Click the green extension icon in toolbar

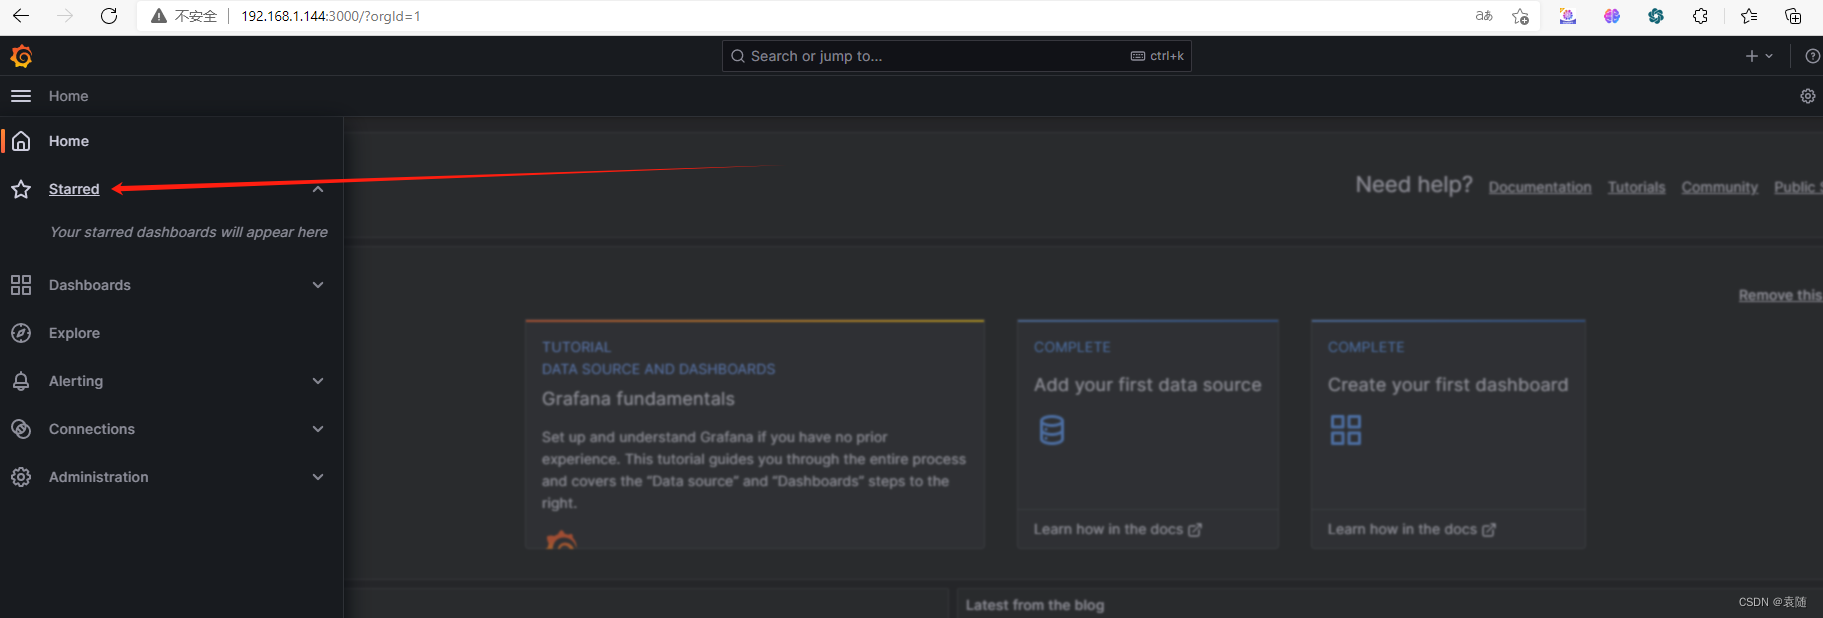[1656, 16]
